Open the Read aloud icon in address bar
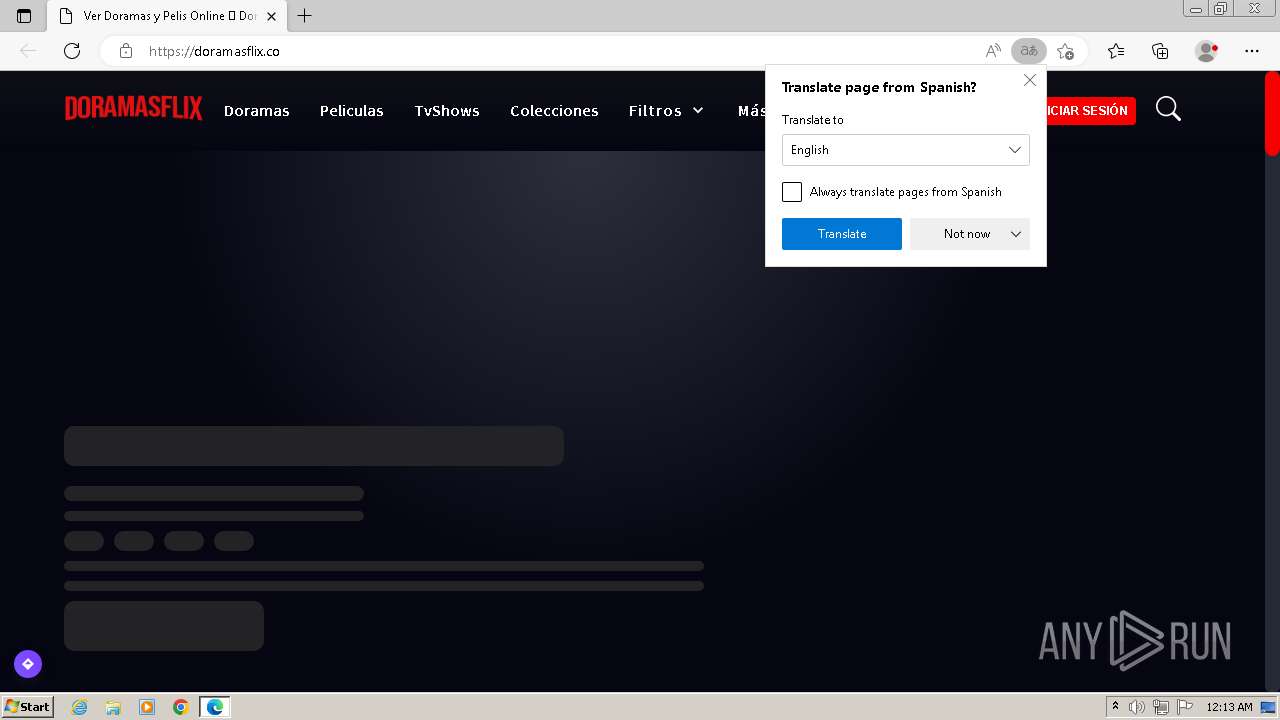 click(x=993, y=51)
